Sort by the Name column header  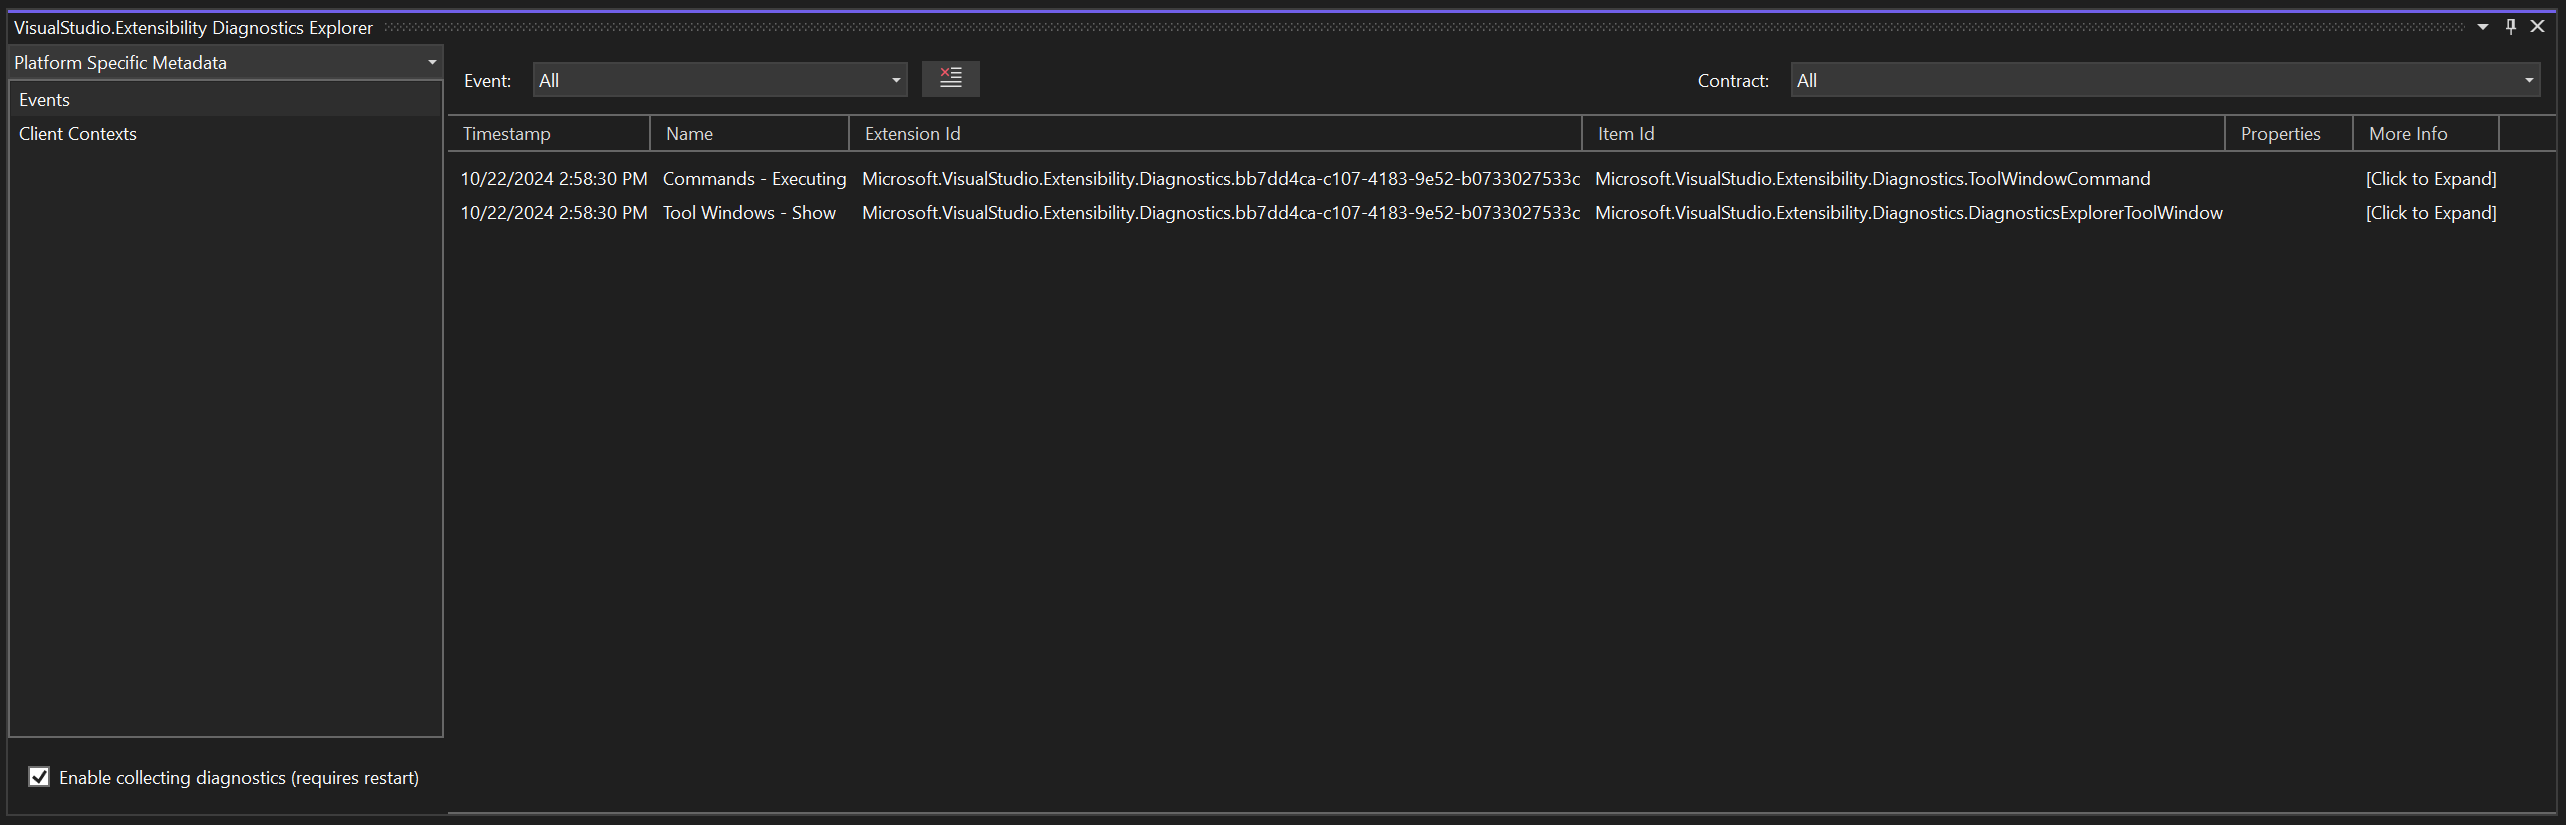coord(750,134)
